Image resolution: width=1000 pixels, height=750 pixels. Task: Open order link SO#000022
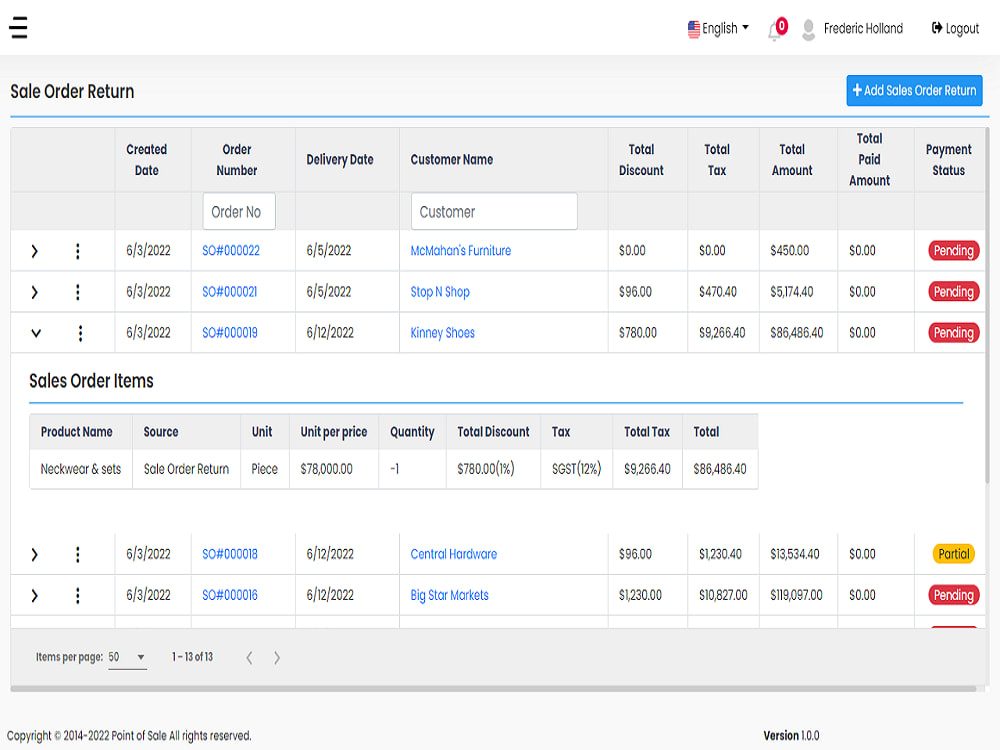pos(231,251)
